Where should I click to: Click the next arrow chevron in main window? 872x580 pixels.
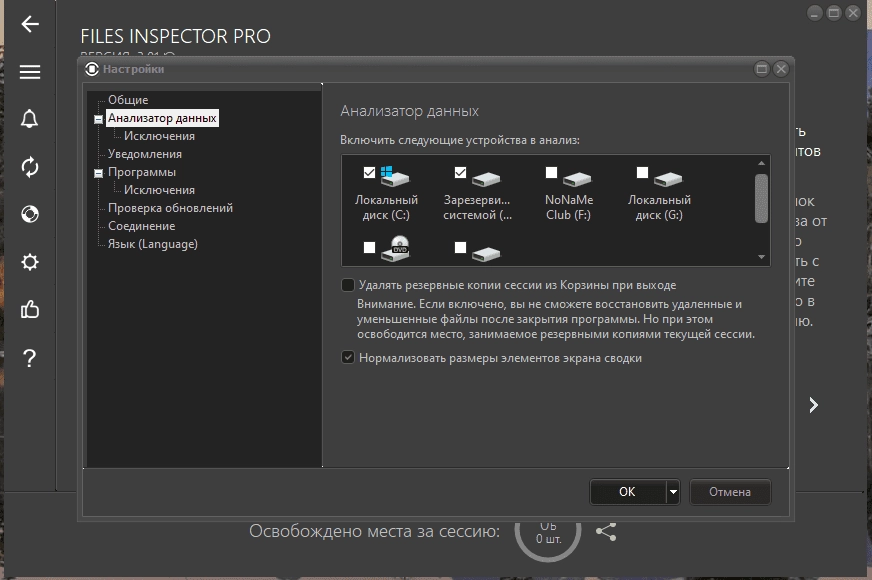(814, 405)
